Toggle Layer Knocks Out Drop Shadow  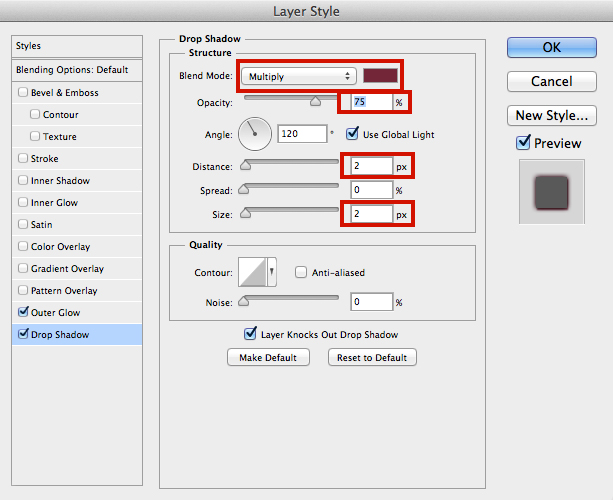[251, 334]
